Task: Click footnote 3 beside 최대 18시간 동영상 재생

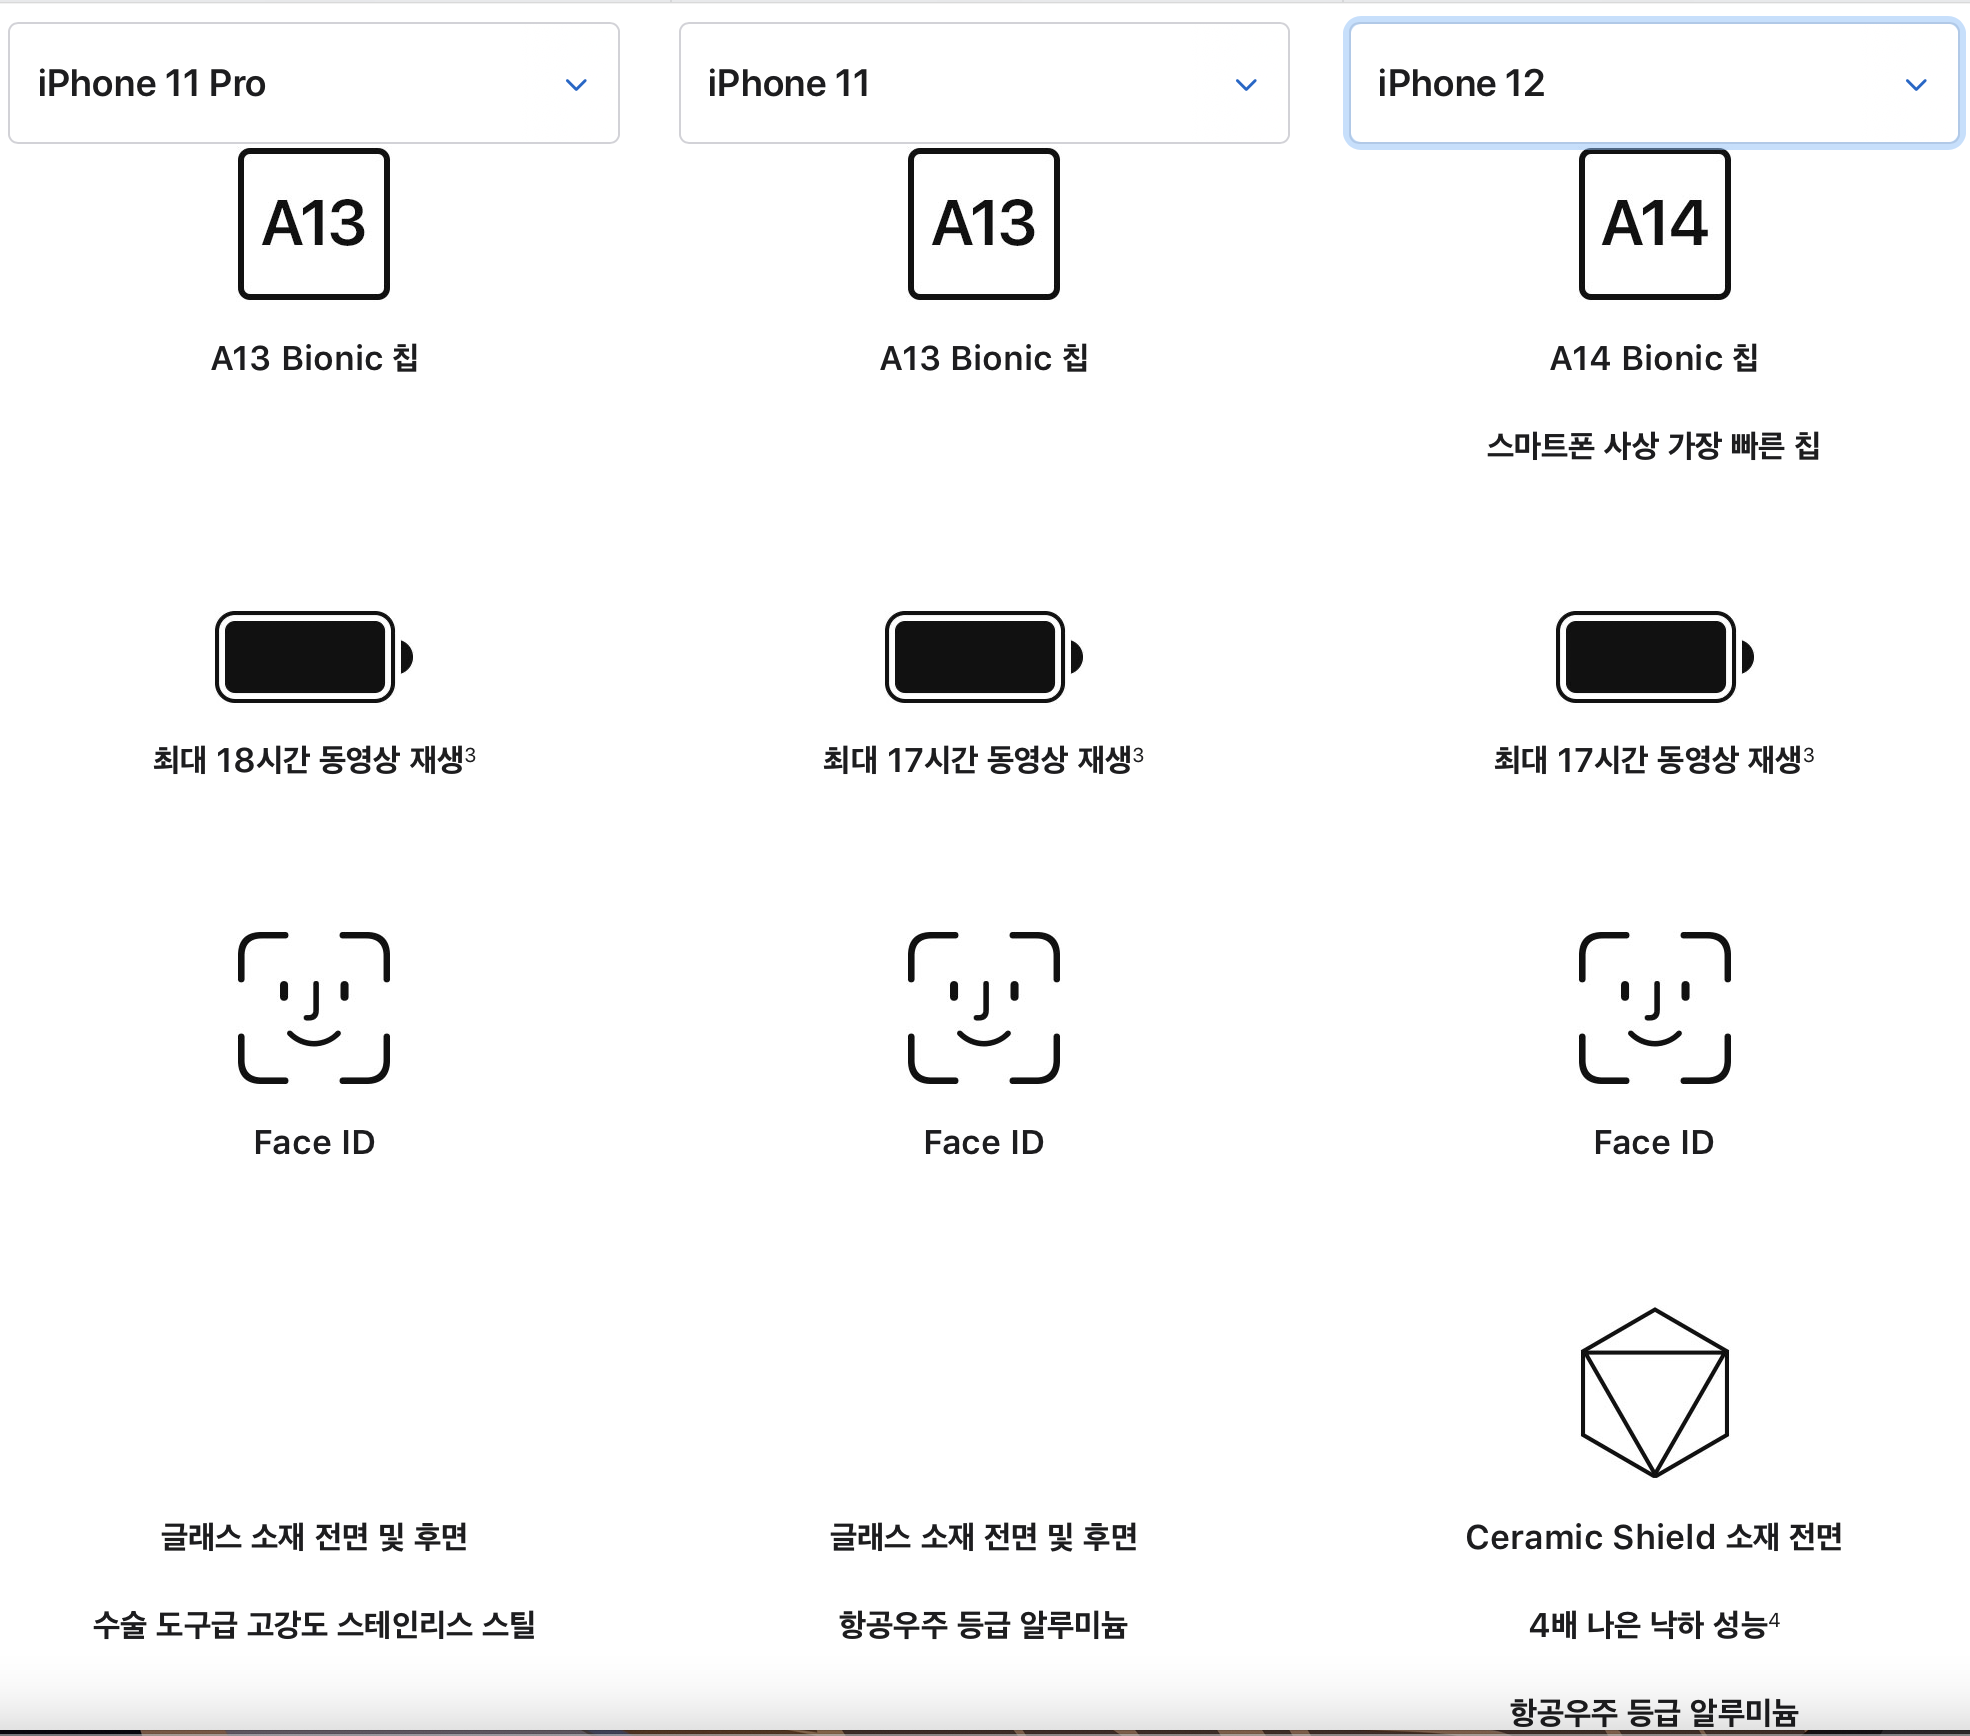Action: [470, 754]
